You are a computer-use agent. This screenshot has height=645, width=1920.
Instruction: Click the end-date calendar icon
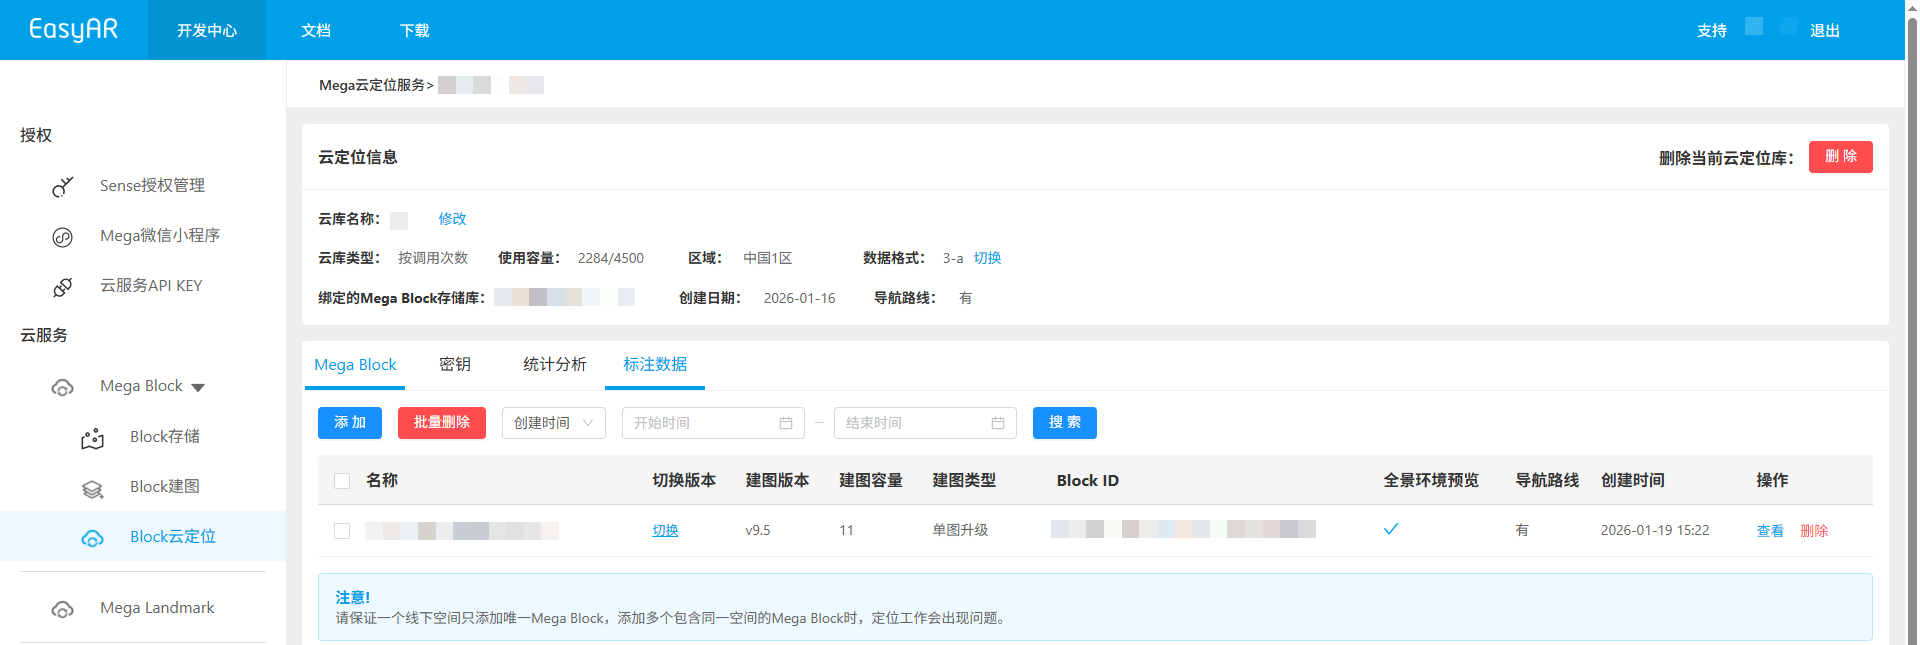tap(998, 423)
